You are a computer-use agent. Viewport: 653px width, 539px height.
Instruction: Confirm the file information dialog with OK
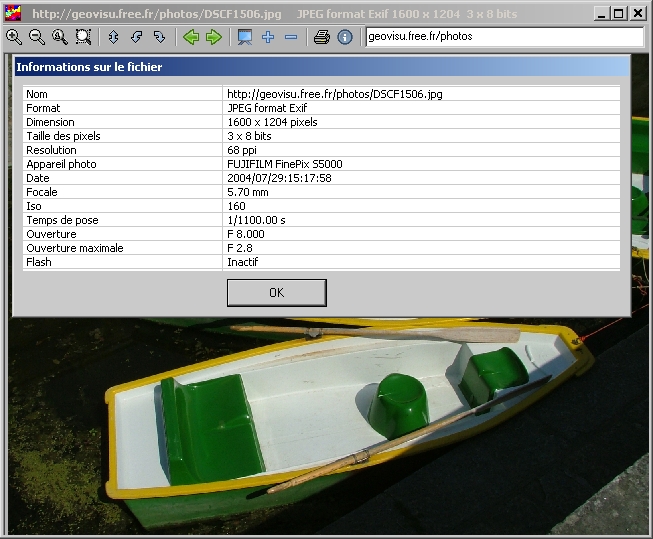point(277,293)
